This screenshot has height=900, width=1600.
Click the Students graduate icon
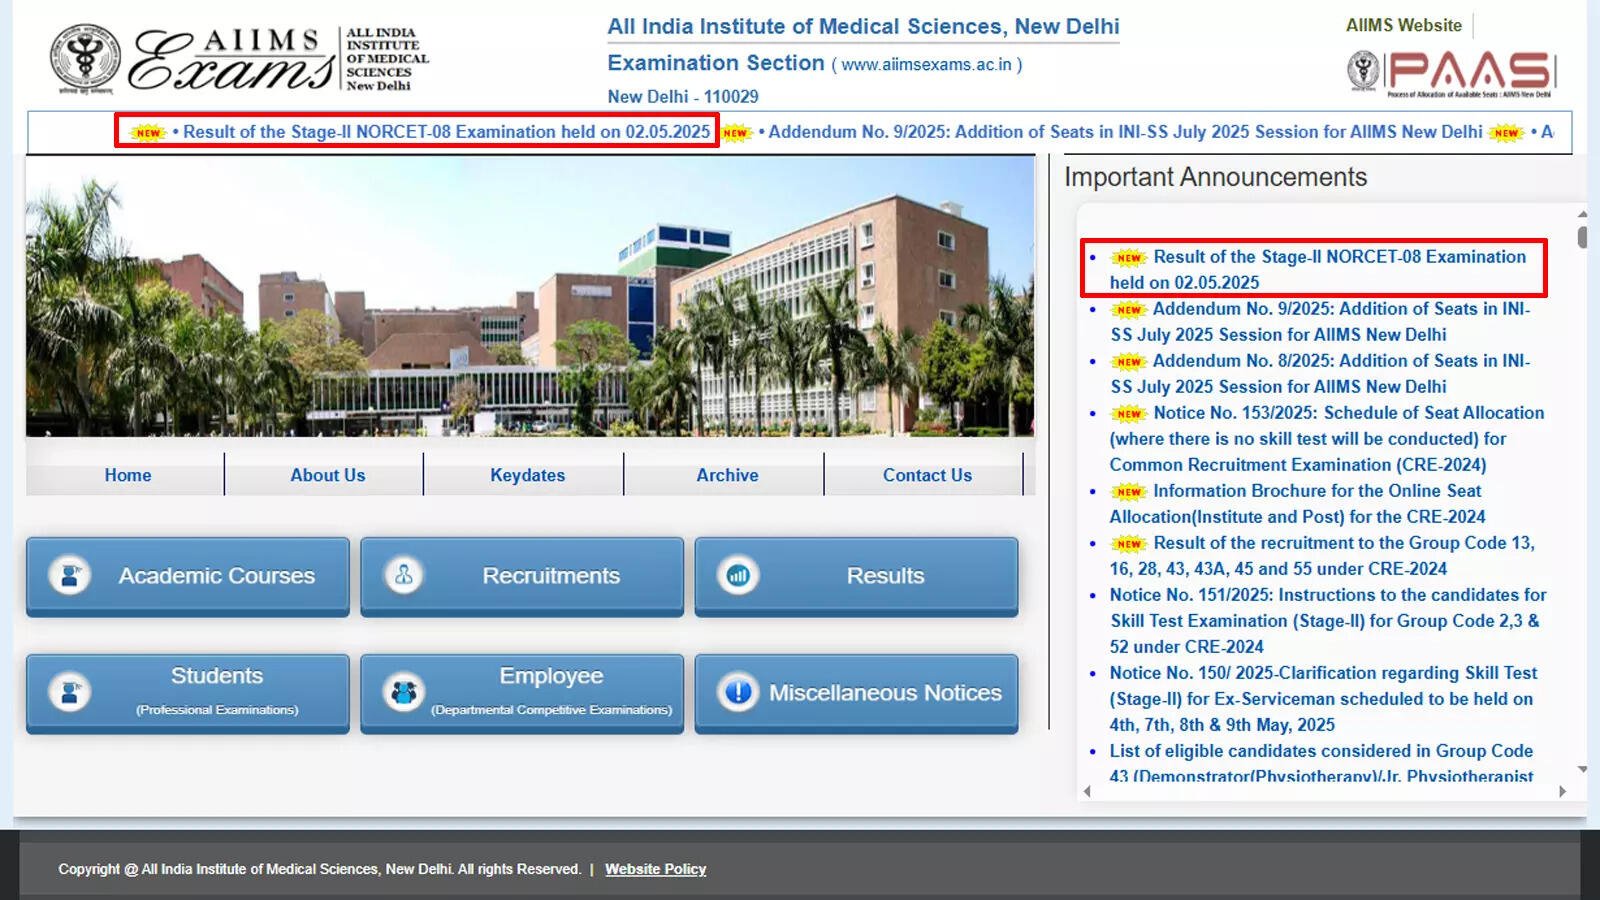[70, 692]
